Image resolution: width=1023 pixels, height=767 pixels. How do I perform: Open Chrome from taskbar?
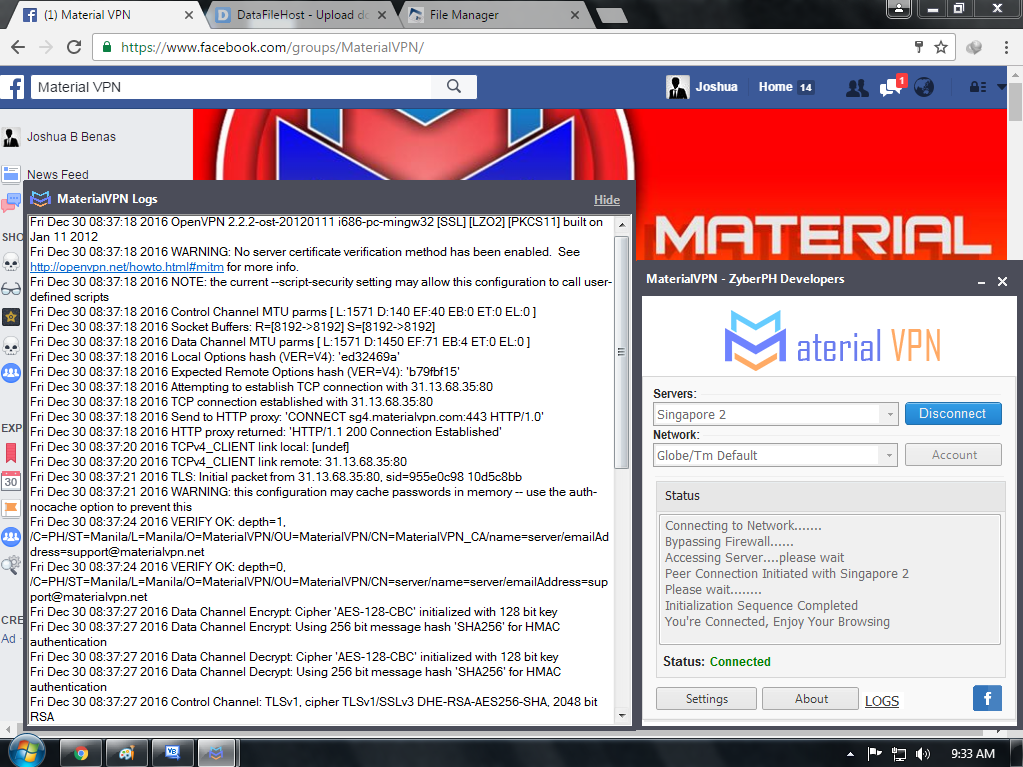(x=81, y=753)
